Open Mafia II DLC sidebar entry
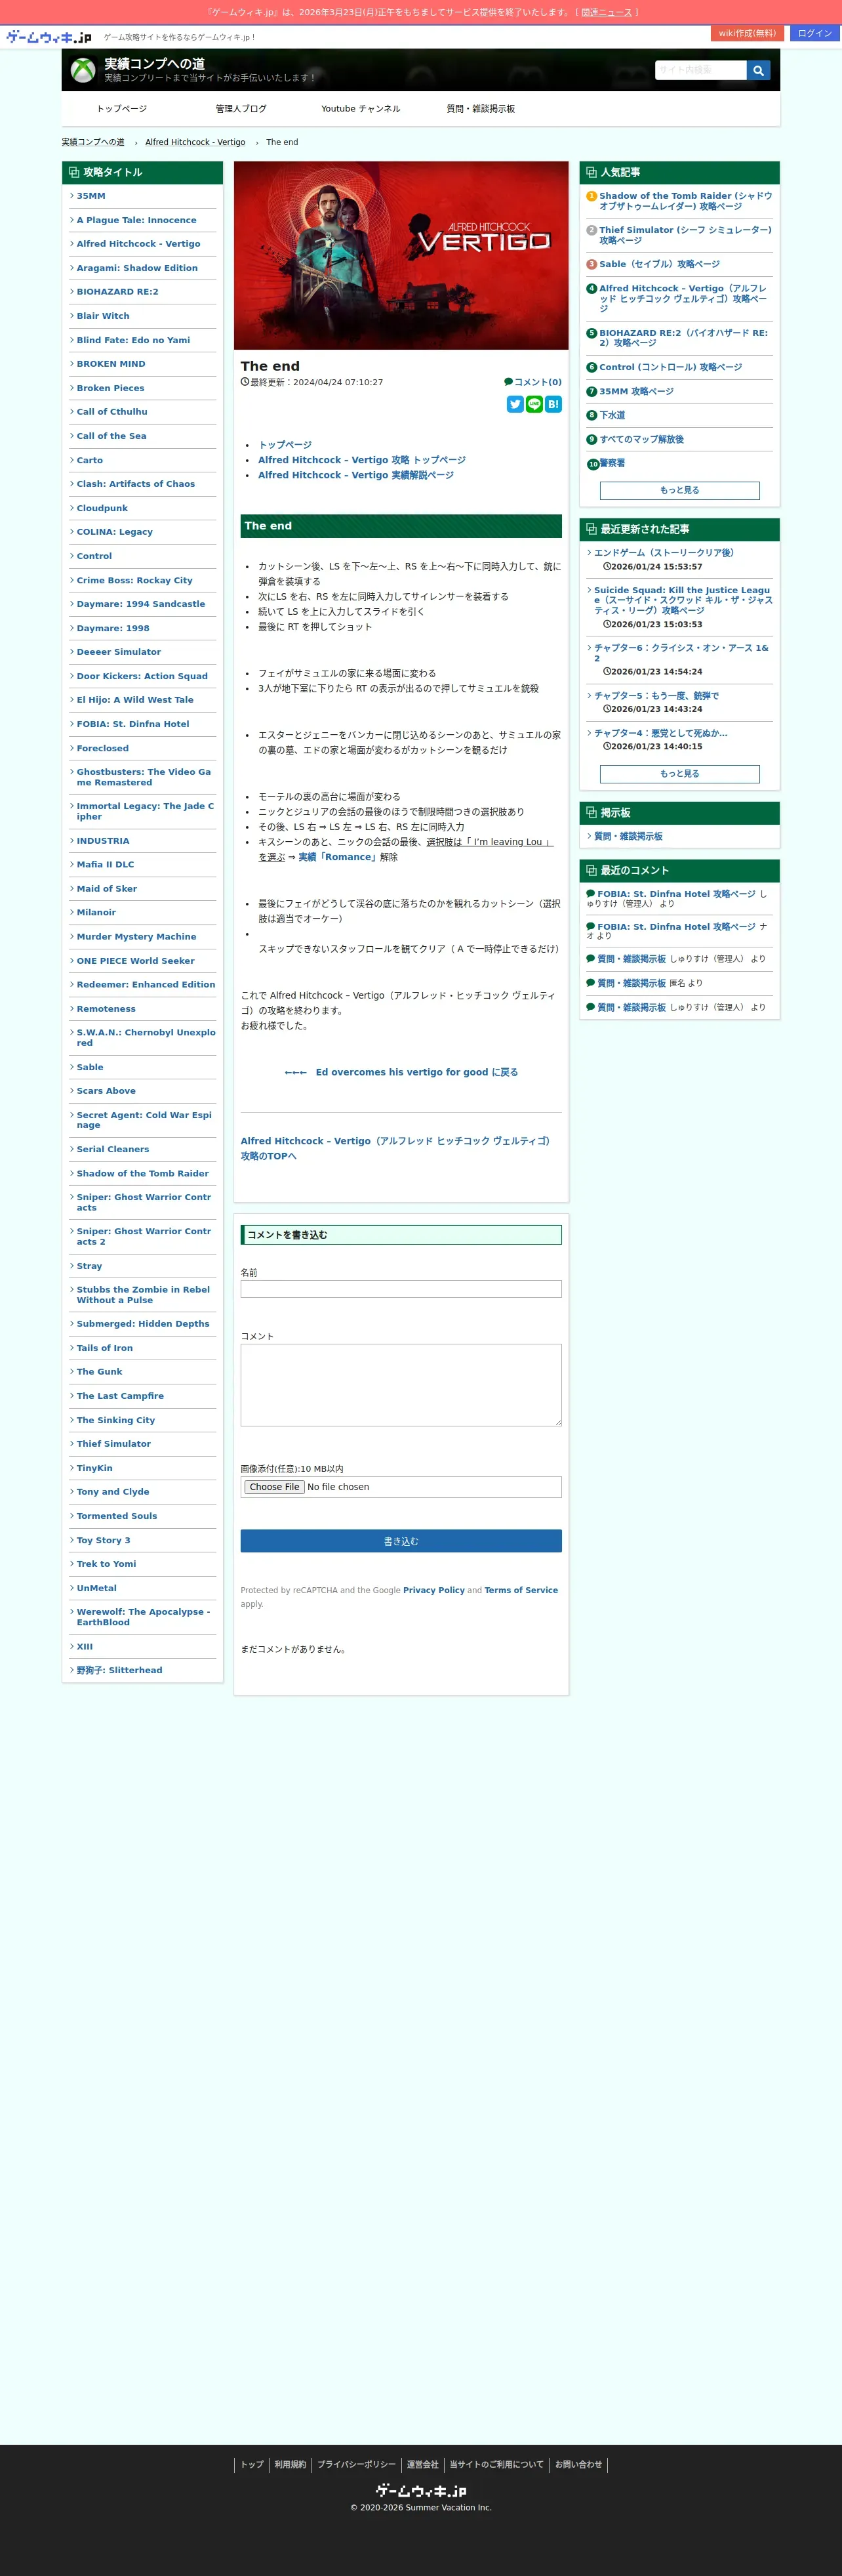The image size is (842, 2576). [x=105, y=864]
